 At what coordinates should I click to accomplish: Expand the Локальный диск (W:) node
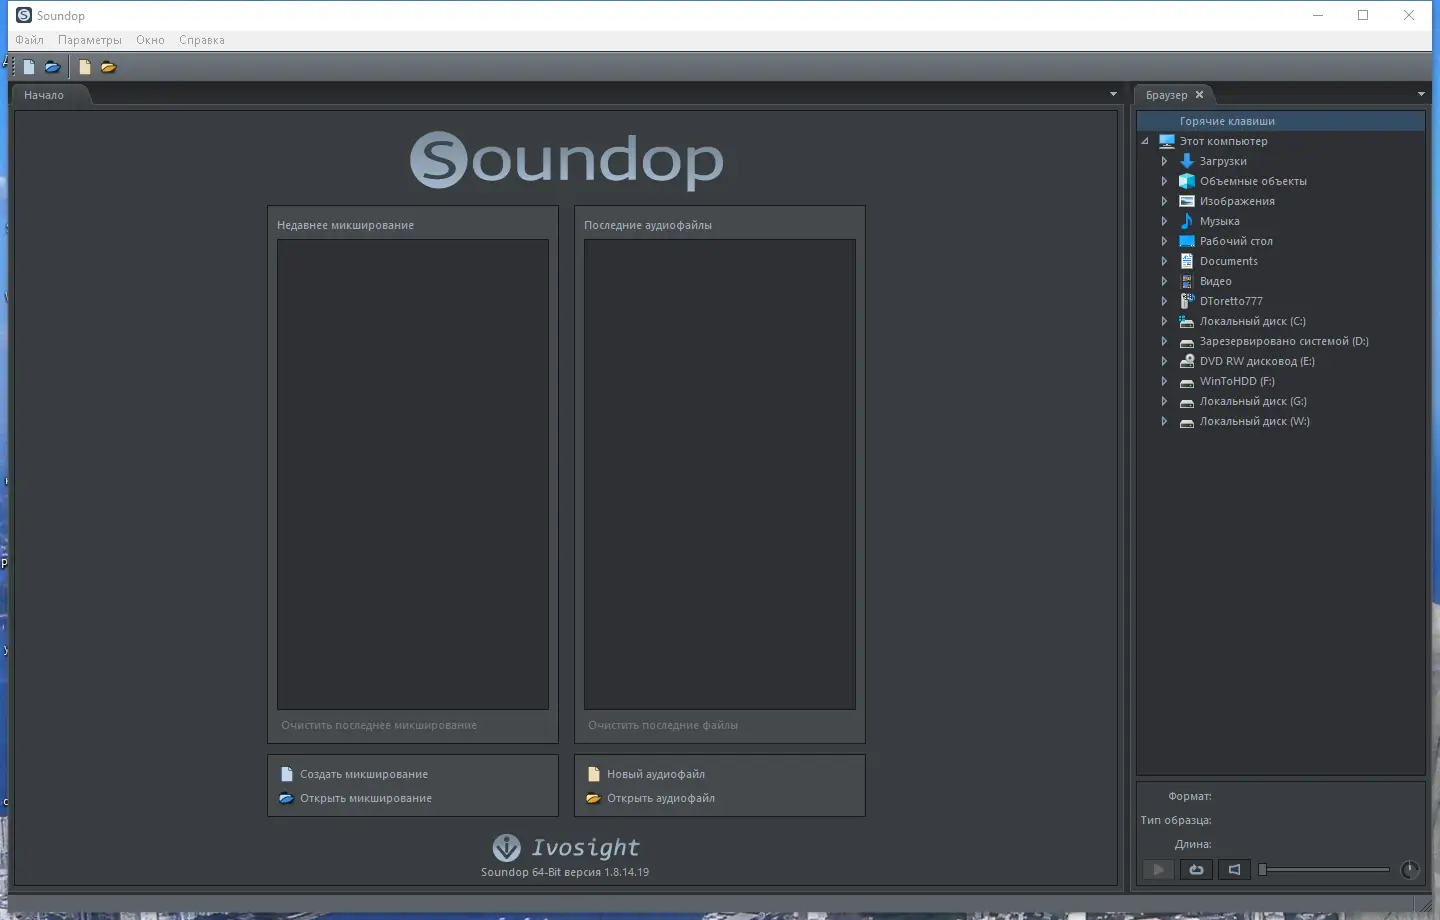tap(1164, 421)
